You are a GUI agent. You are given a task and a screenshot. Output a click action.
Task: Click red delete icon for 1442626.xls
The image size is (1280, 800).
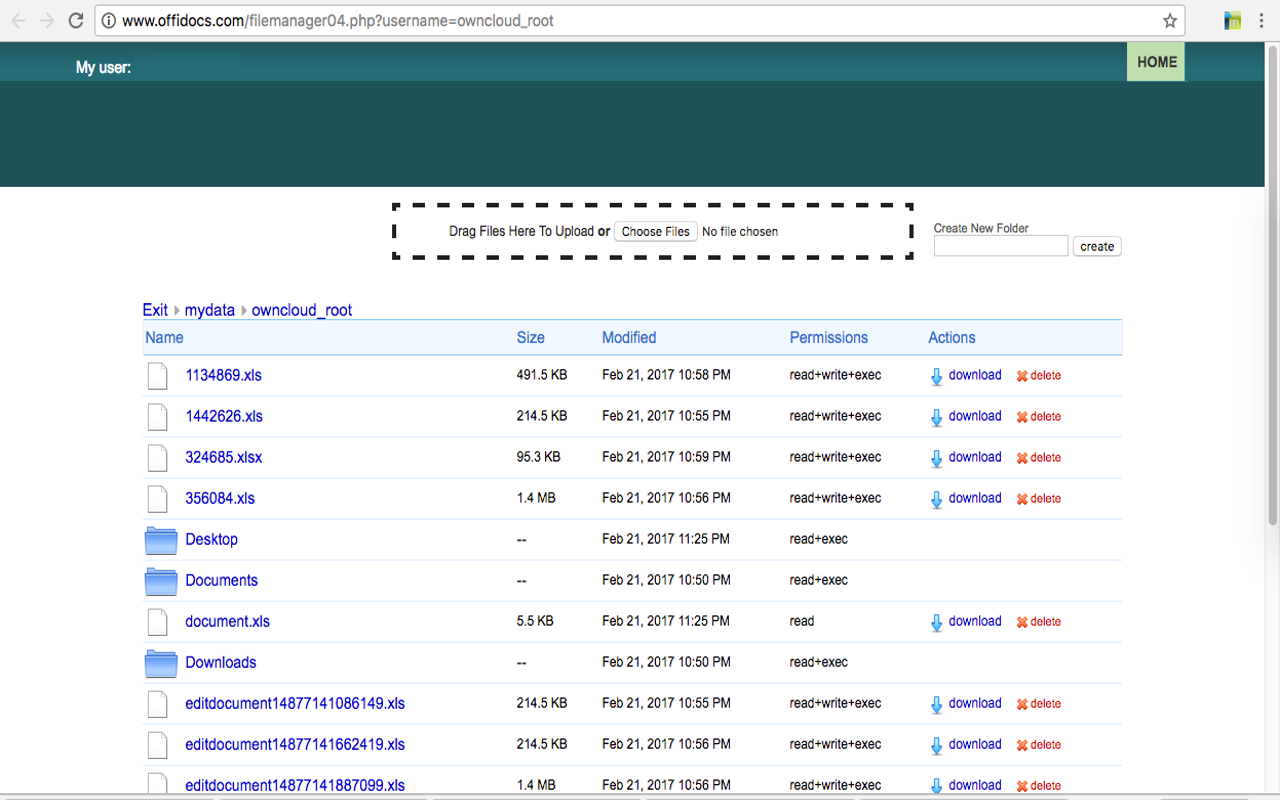pos(1022,417)
